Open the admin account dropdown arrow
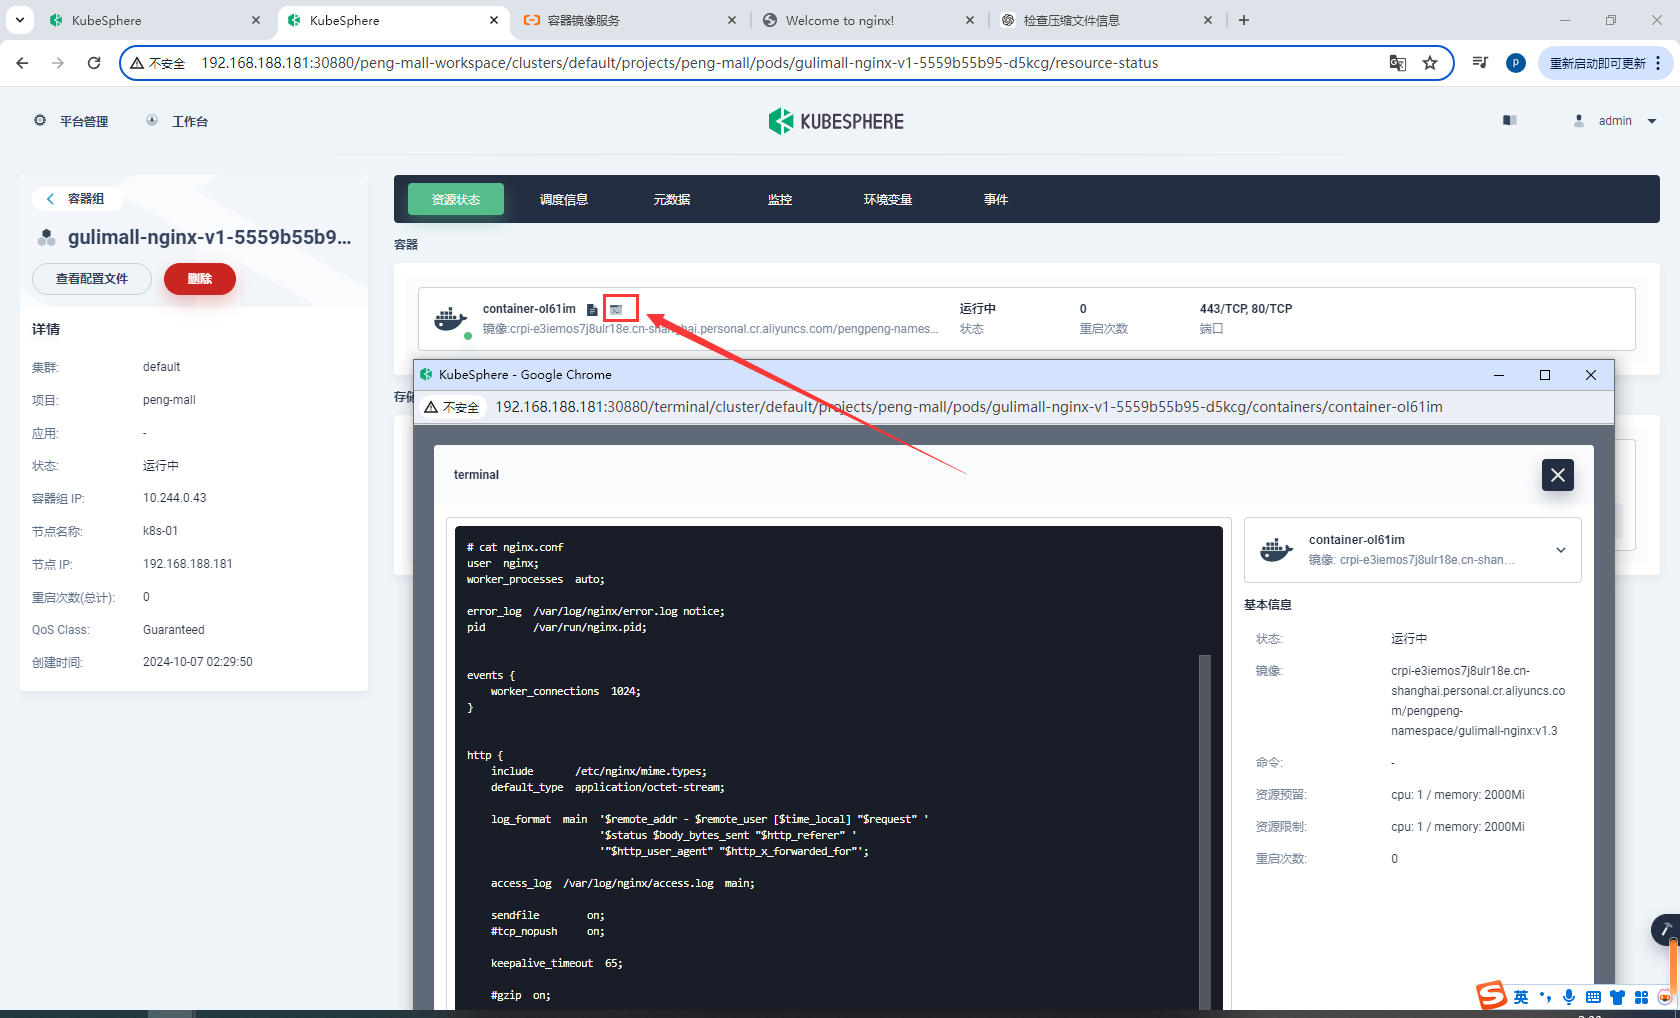Screen dimensions: 1680x1018 point(1652,121)
